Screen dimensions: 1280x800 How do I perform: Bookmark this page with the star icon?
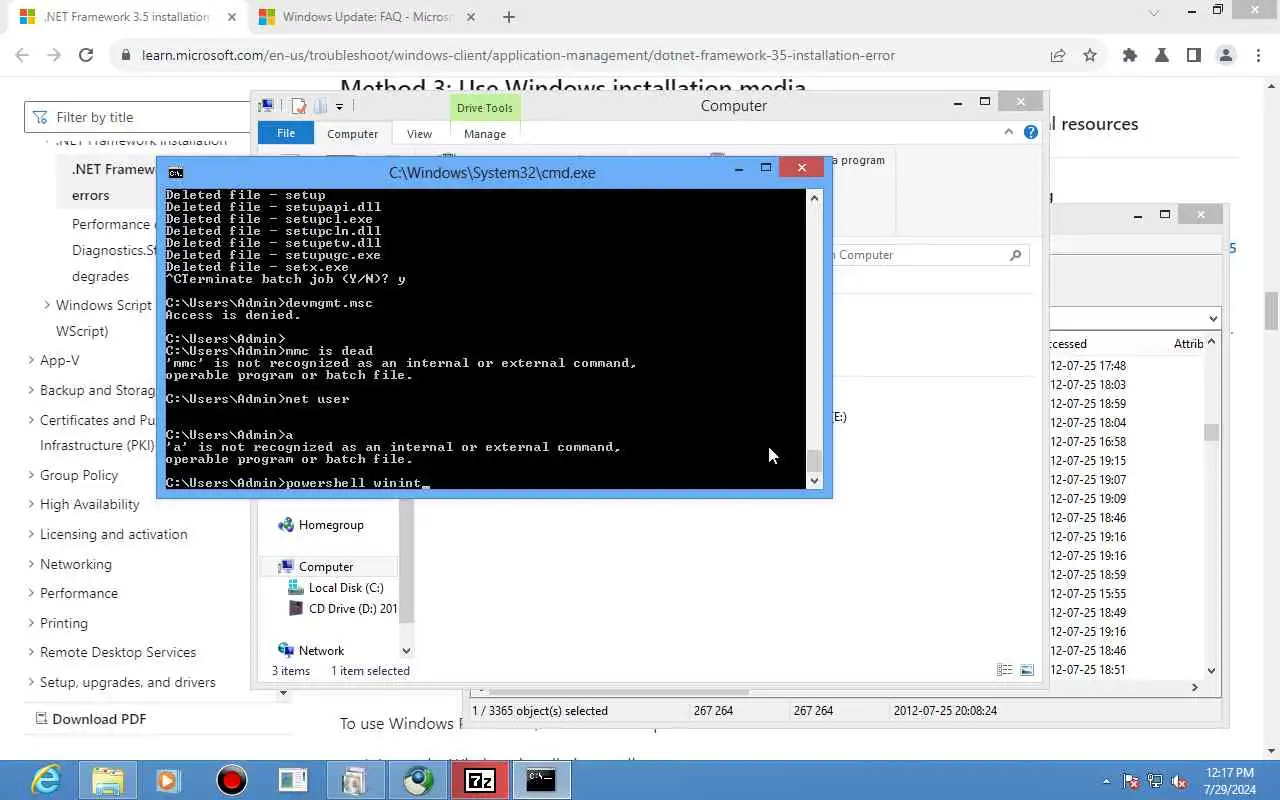(1090, 55)
